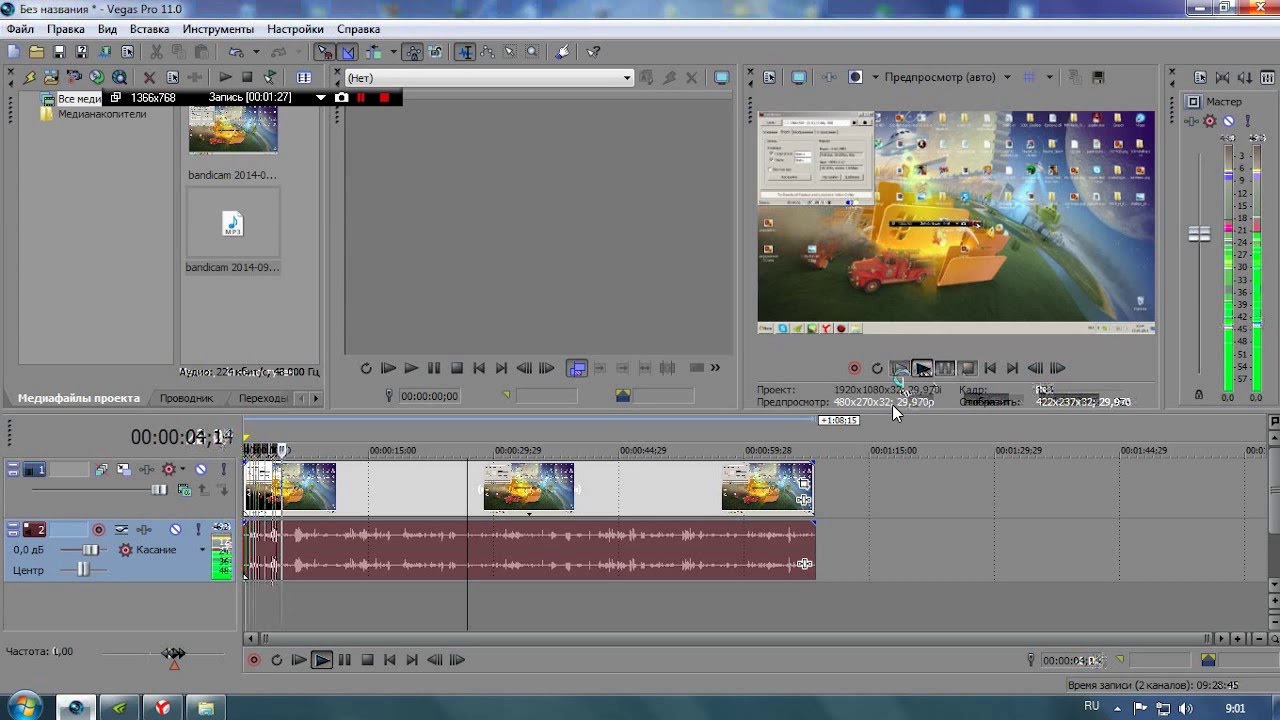Open Master FX gear icon
Screen dimensions: 1280x720
click(x=1210, y=121)
